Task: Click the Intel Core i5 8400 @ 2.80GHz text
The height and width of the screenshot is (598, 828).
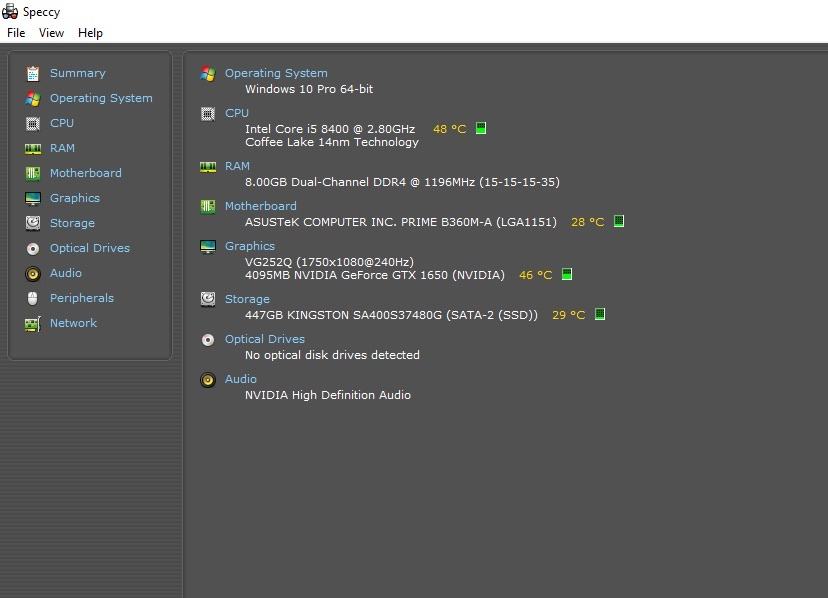Action: coord(330,129)
